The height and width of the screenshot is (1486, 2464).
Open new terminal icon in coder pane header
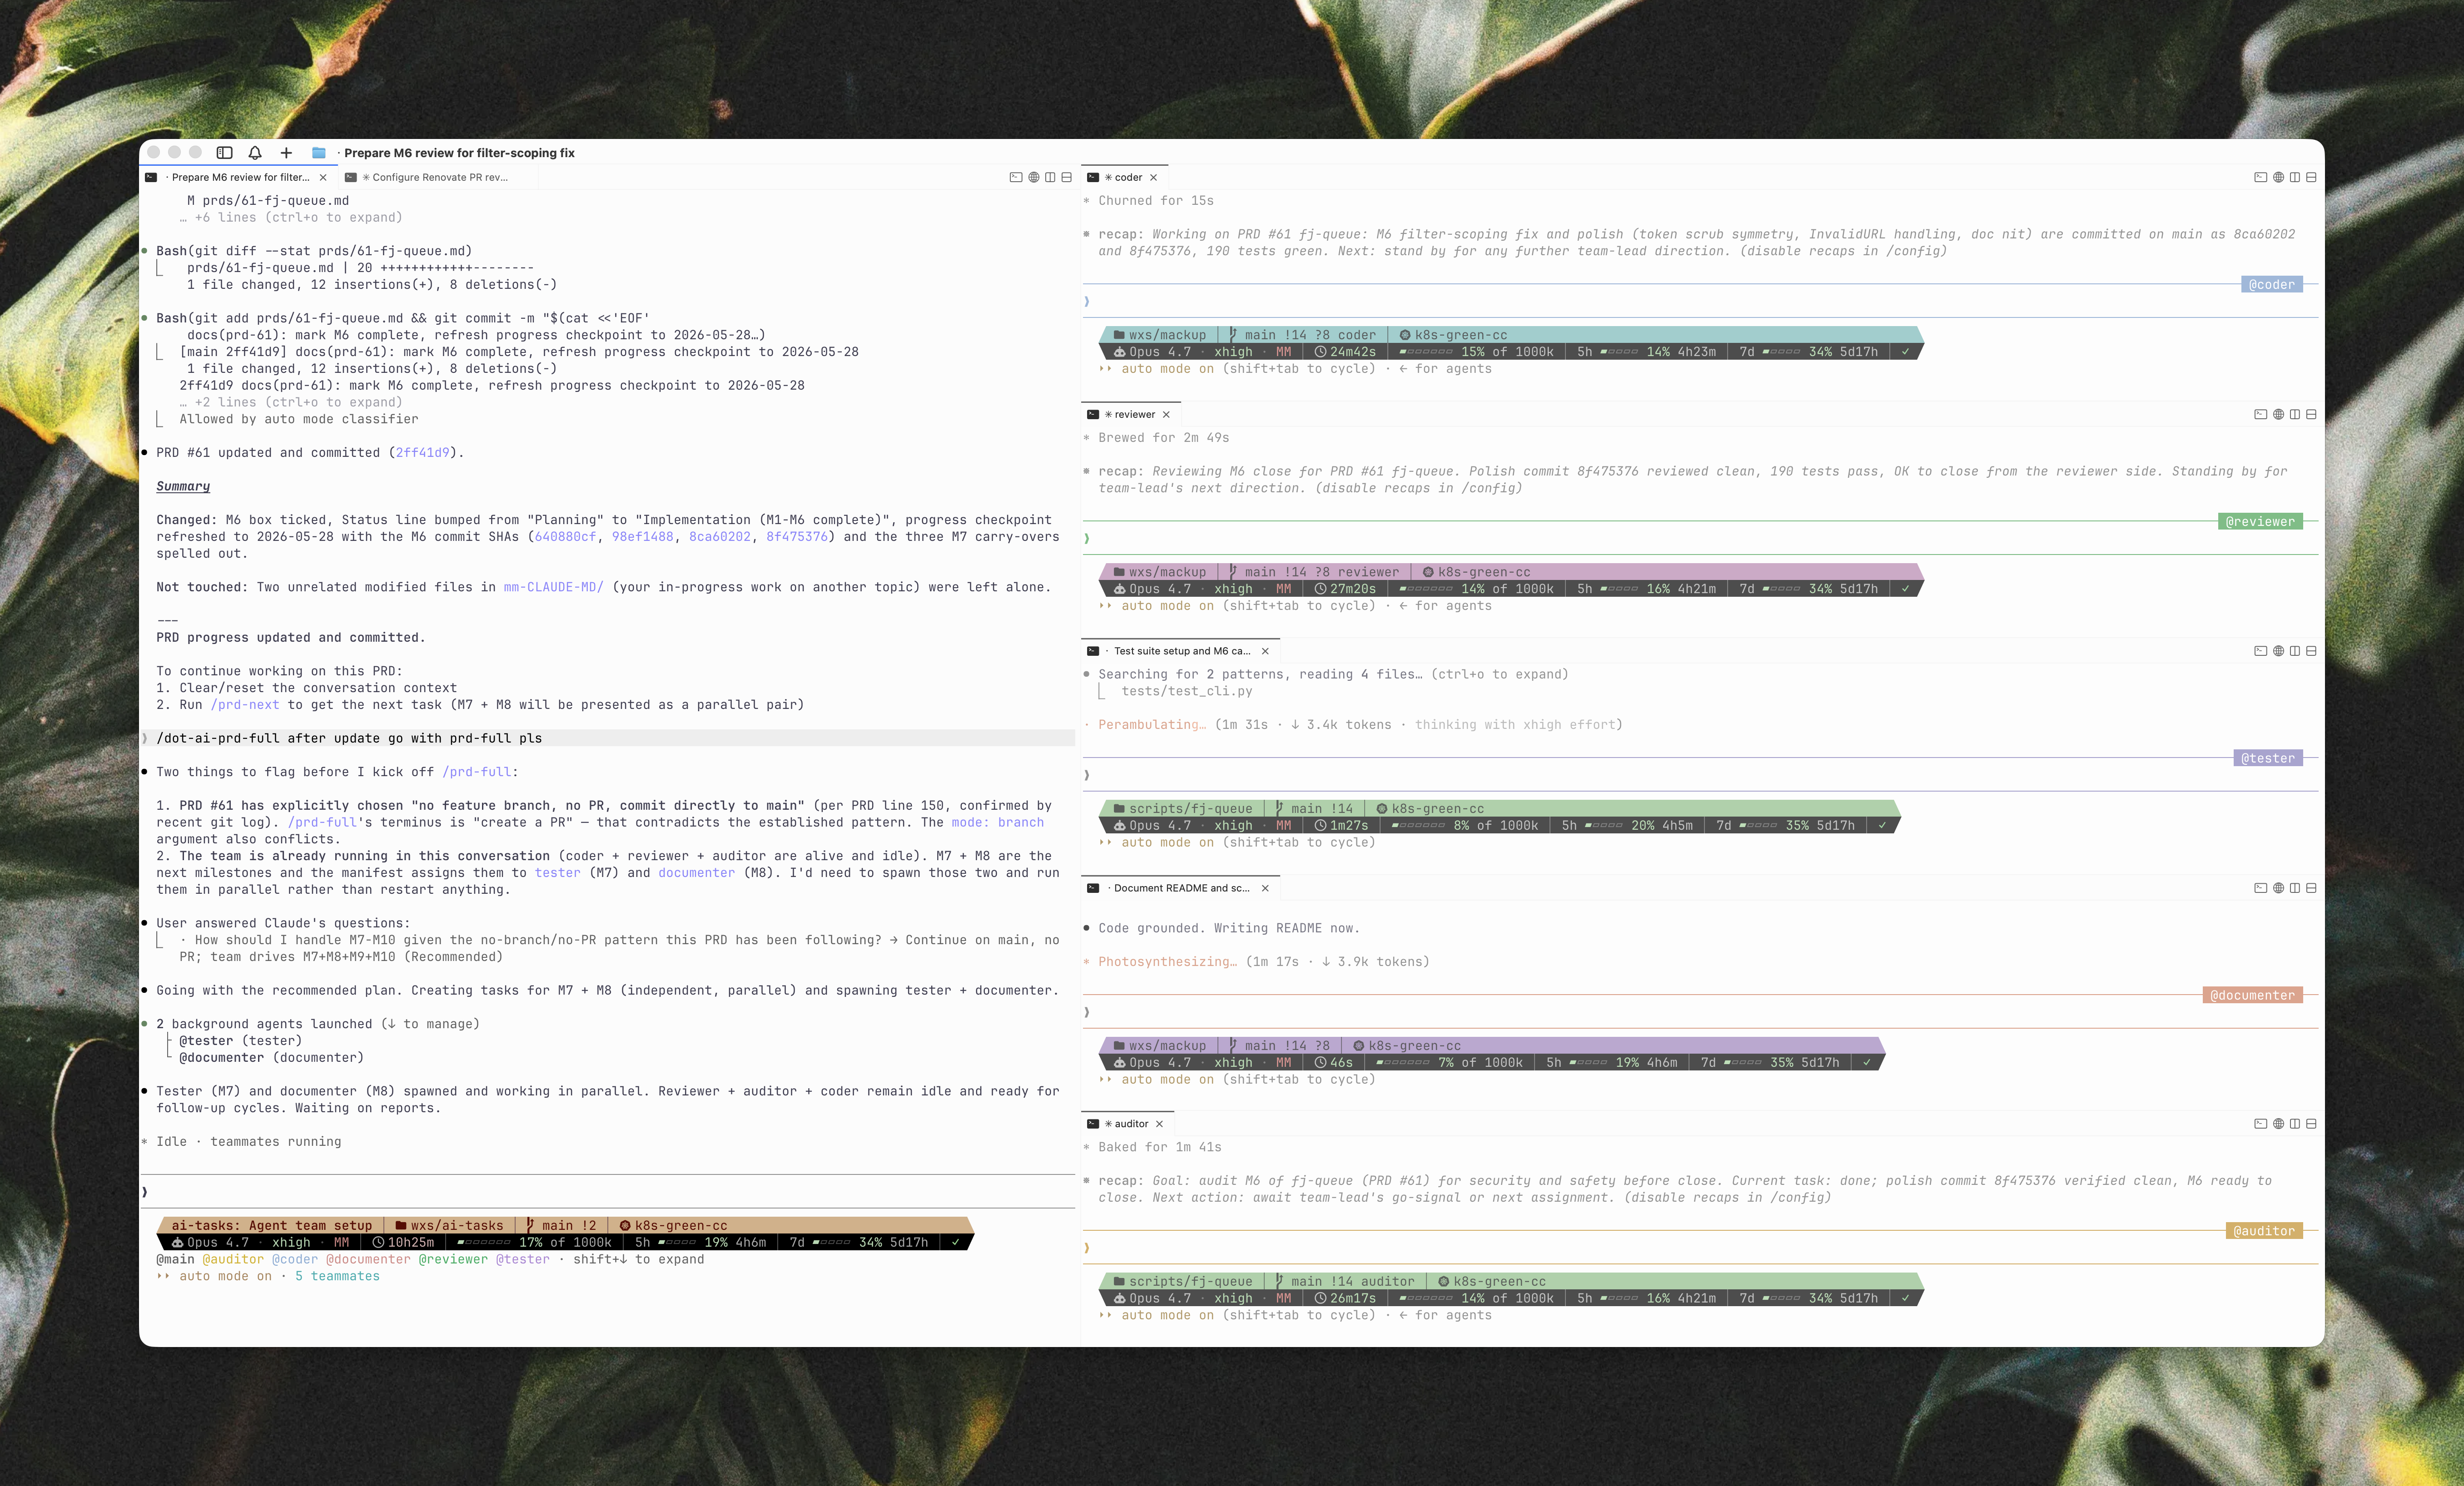coord(2260,177)
